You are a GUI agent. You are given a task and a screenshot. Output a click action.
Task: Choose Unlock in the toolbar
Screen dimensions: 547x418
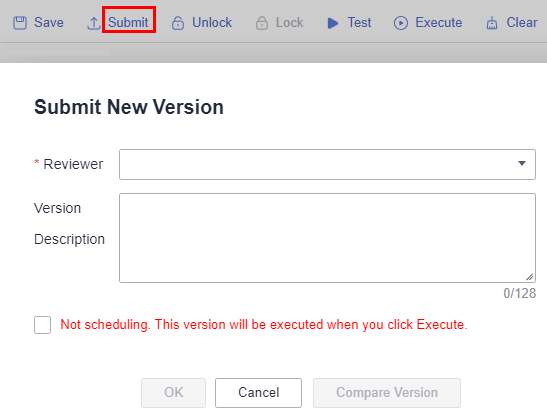tap(212, 23)
